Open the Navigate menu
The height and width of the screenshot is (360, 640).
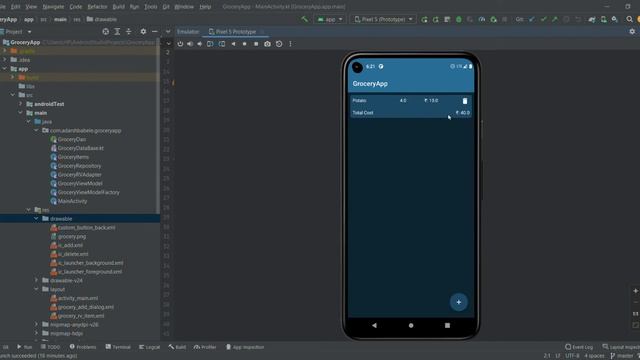click(x=53, y=7)
